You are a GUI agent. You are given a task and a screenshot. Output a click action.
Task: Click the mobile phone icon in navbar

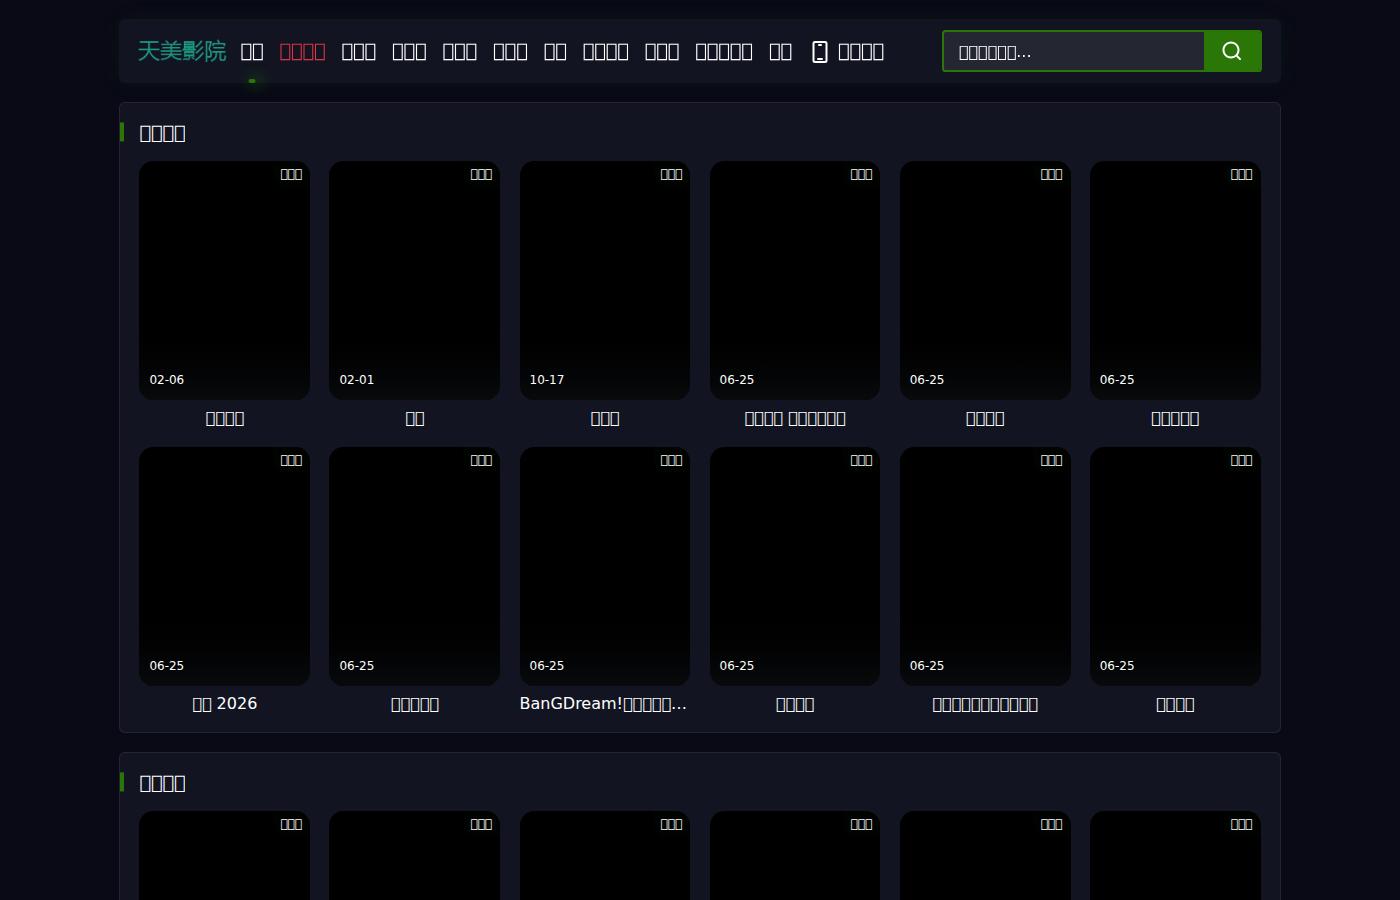coord(820,52)
